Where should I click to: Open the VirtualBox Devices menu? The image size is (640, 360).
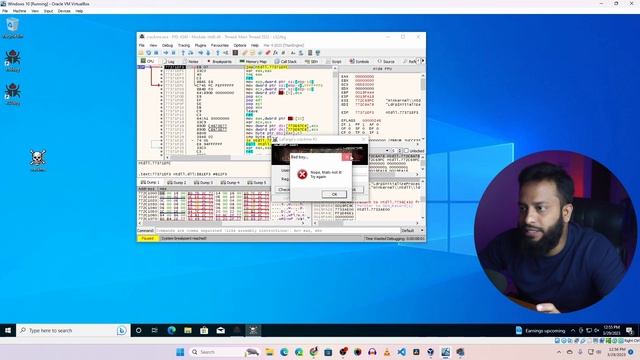(x=64, y=11)
